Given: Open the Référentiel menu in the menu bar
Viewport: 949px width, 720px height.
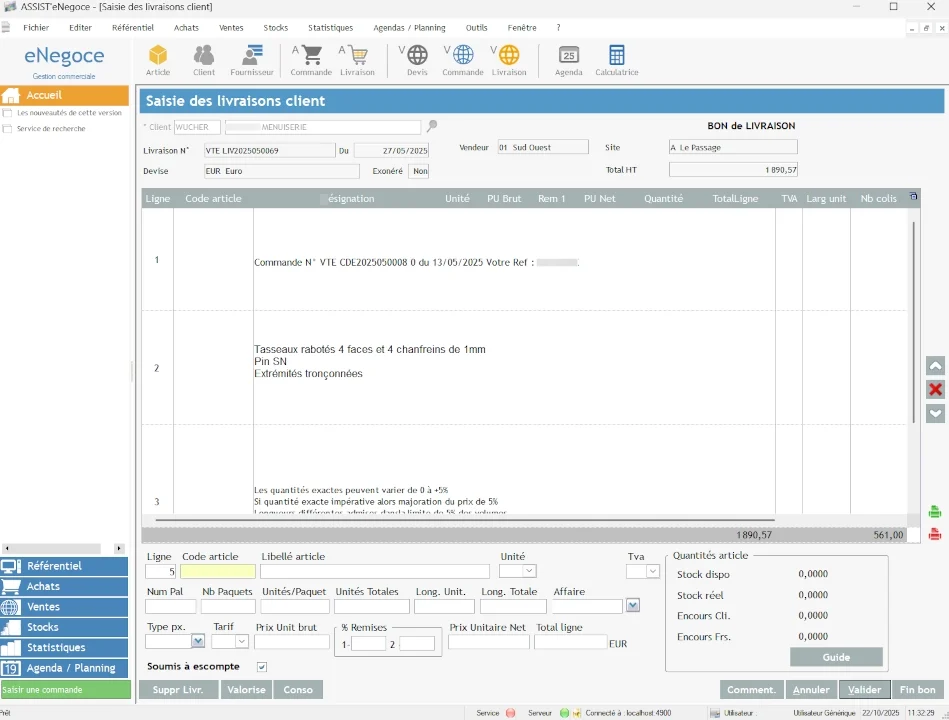Looking at the screenshot, I should 133,28.
